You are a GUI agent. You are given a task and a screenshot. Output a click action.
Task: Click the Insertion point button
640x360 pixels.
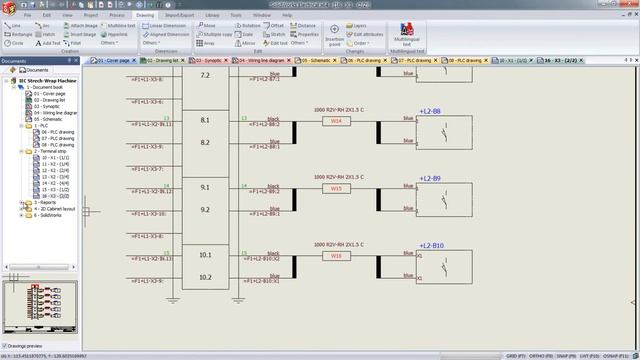tap(334, 35)
